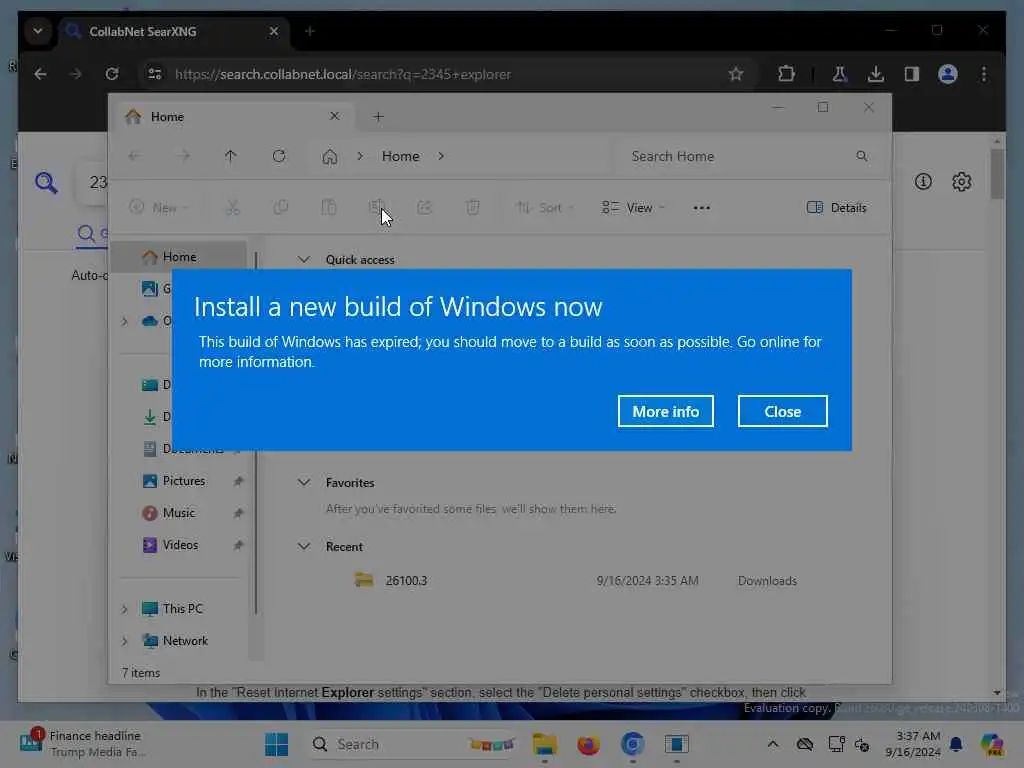
Task: Open a new browser tab
Action: [310, 31]
